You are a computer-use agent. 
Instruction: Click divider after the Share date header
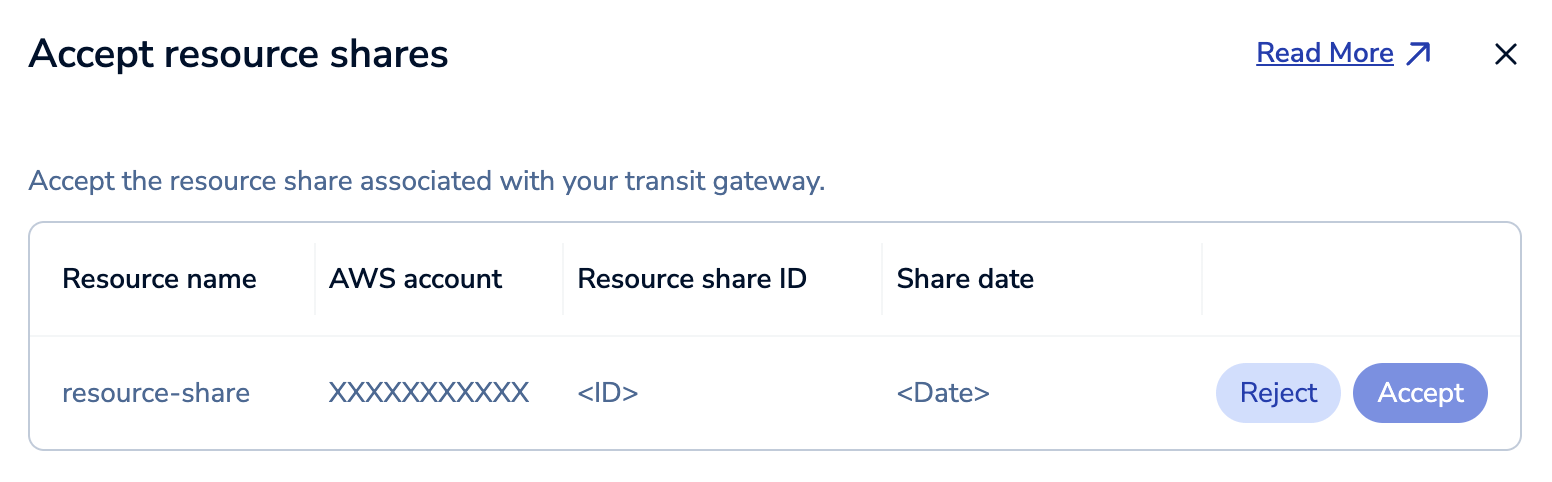[1202, 278]
